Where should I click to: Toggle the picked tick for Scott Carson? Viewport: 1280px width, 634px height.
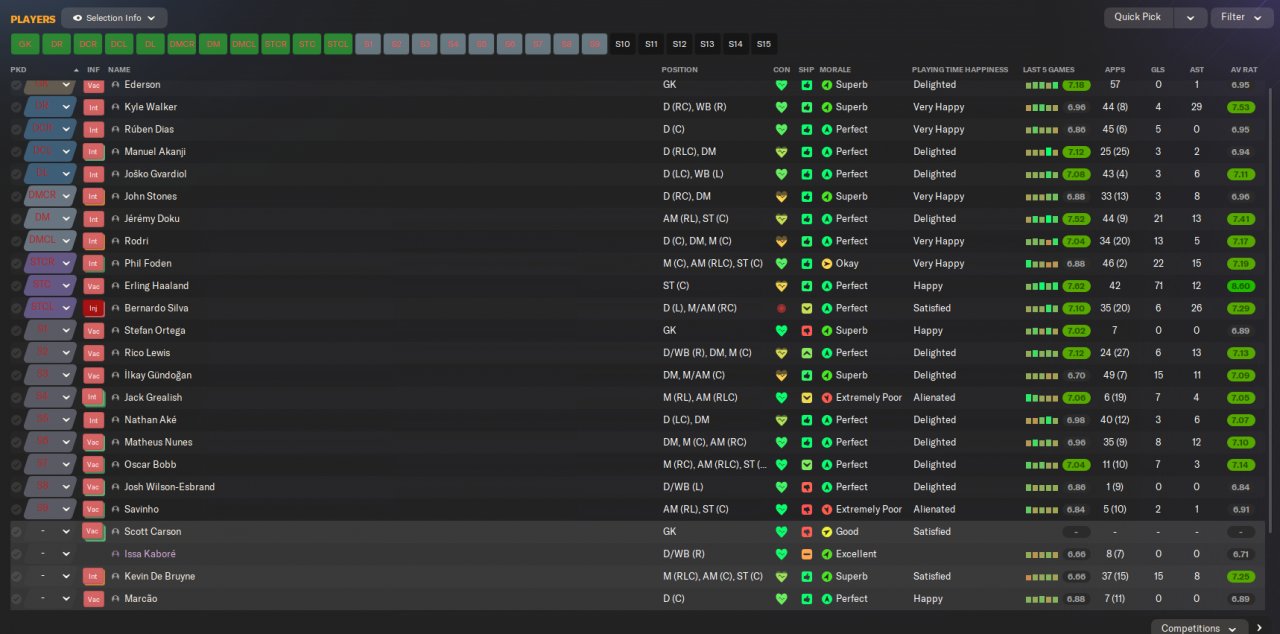pyautogui.click(x=16, y=531)
